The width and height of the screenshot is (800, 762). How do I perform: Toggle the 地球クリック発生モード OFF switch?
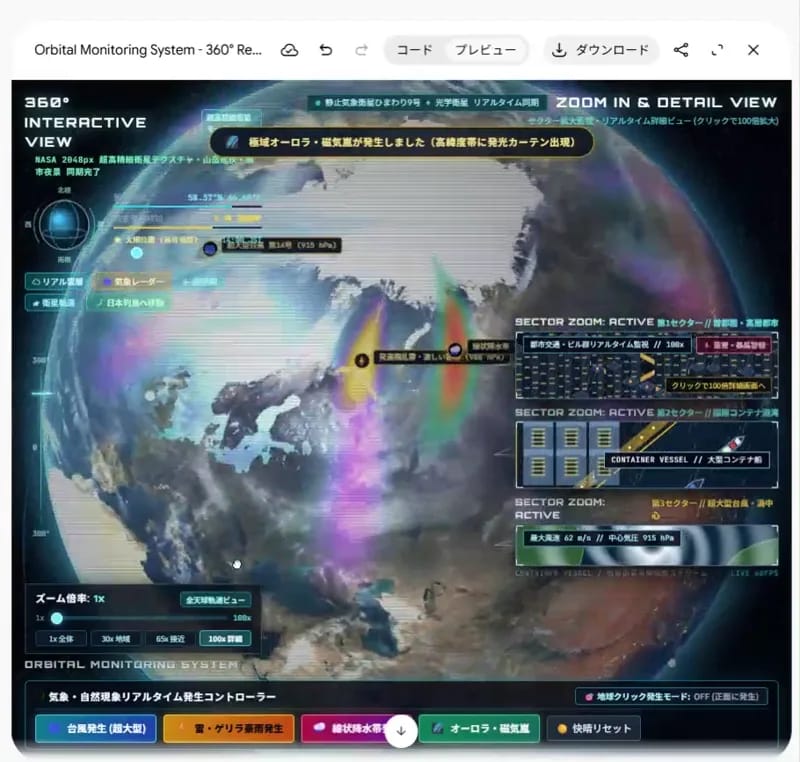pos(671,697)
